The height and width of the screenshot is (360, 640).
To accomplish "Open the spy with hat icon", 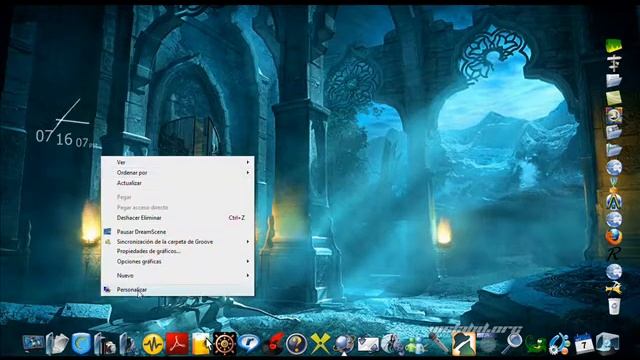I will 463,344.
